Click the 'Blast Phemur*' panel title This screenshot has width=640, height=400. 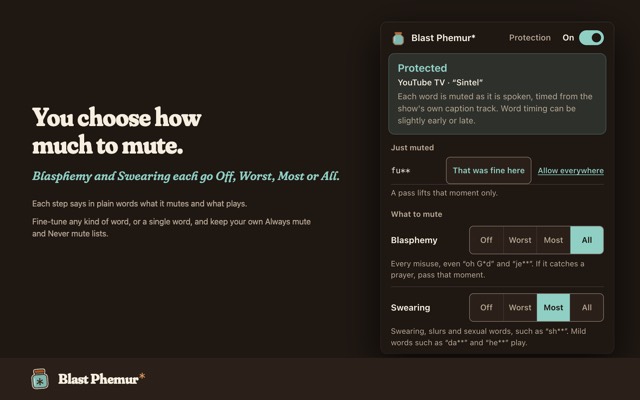443,38
